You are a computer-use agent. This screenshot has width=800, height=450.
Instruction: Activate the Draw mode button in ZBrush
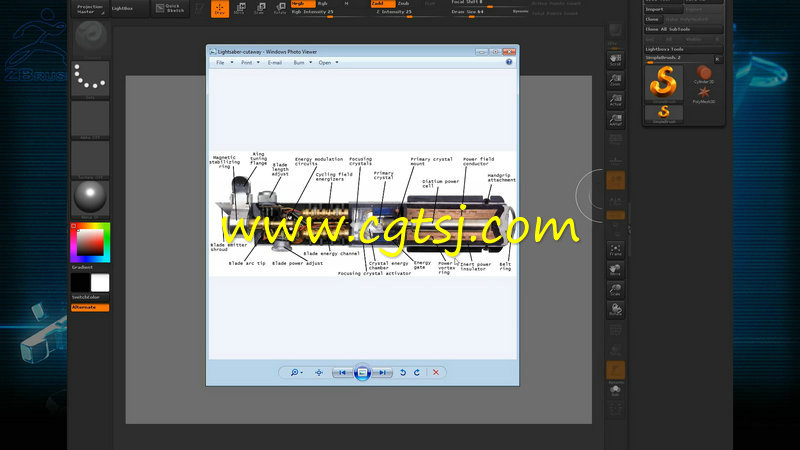point(220,9)
